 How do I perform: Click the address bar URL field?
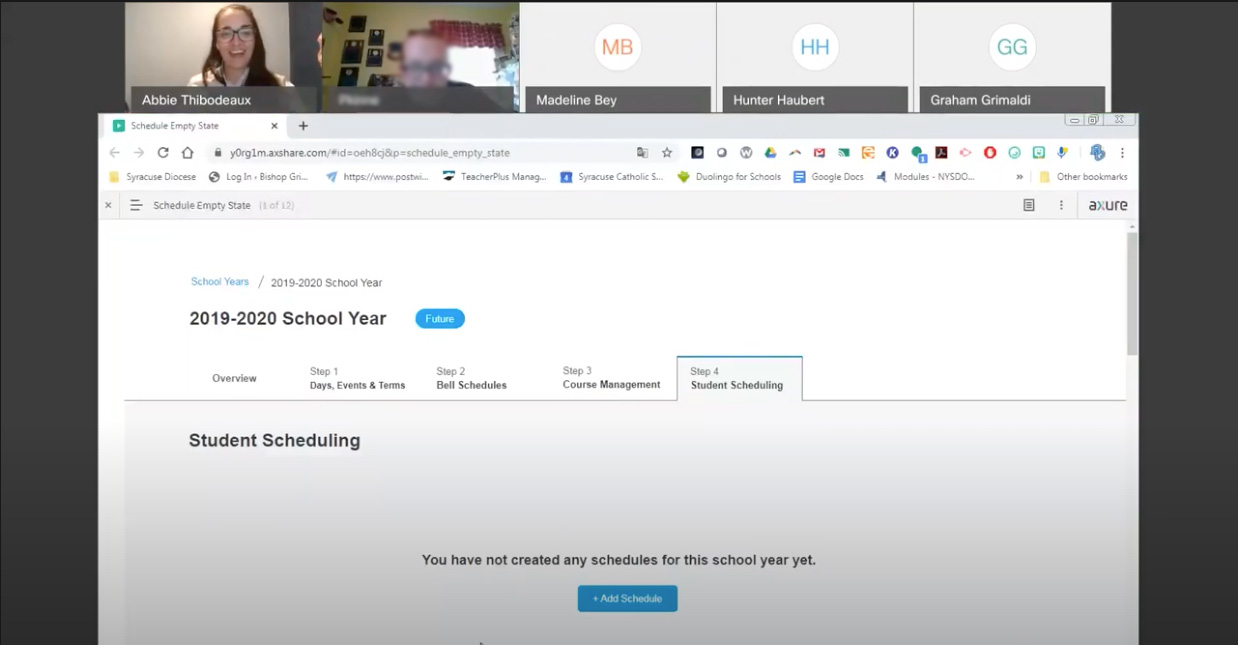(420, 153)
